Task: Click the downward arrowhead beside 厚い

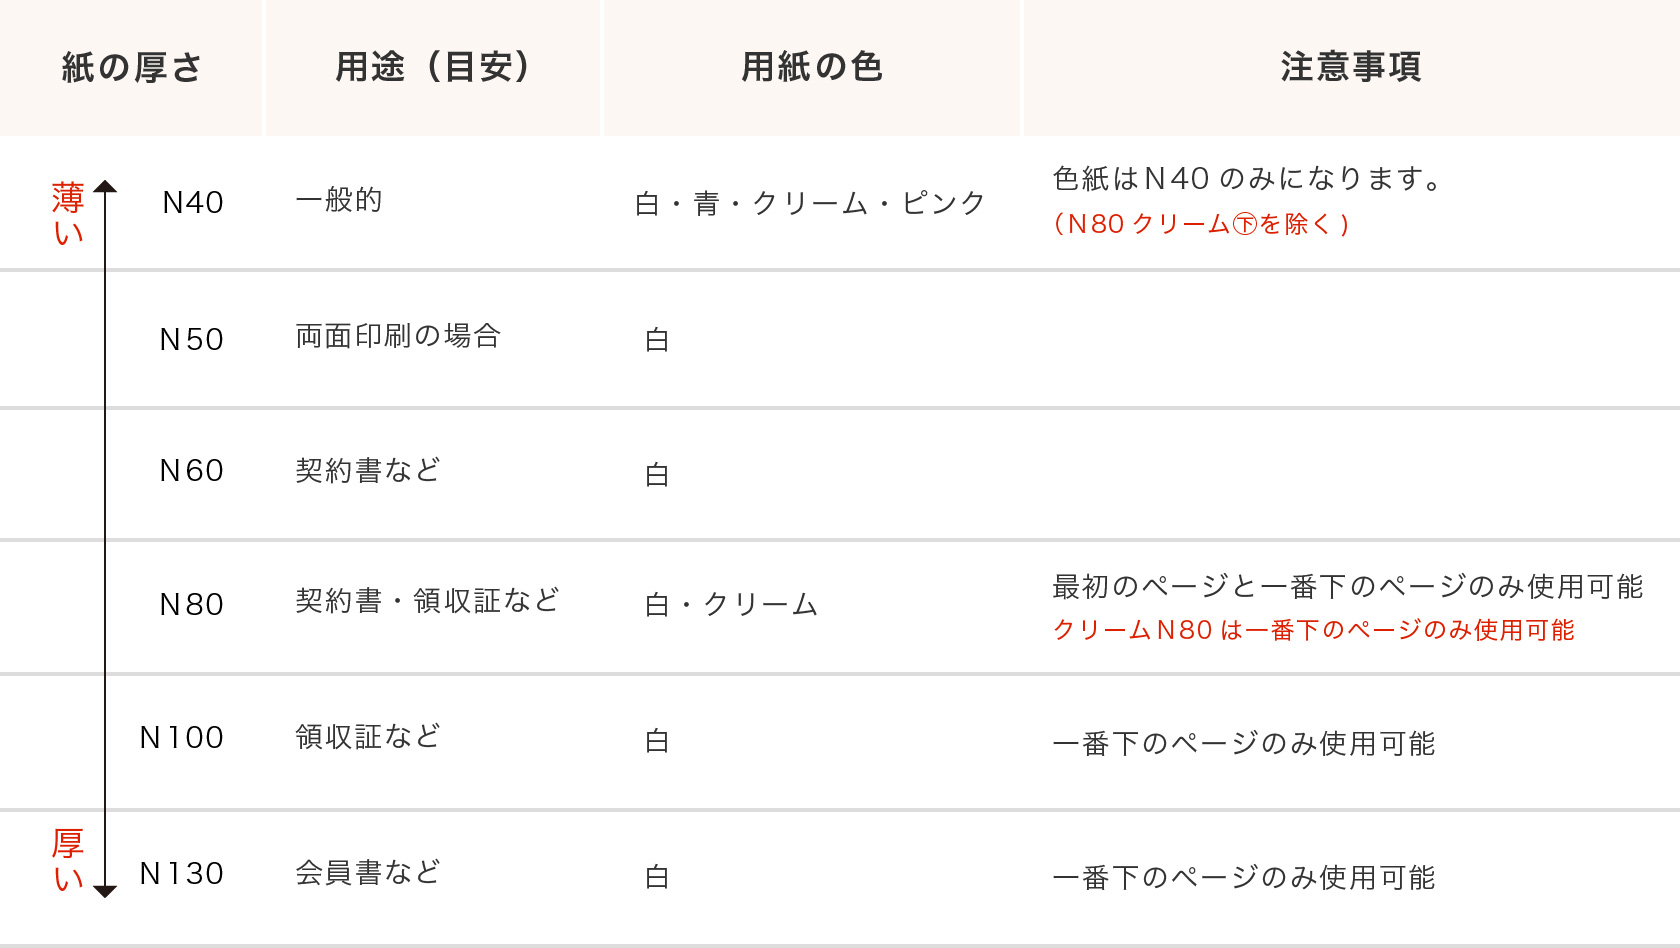Action: click(105, 891)
